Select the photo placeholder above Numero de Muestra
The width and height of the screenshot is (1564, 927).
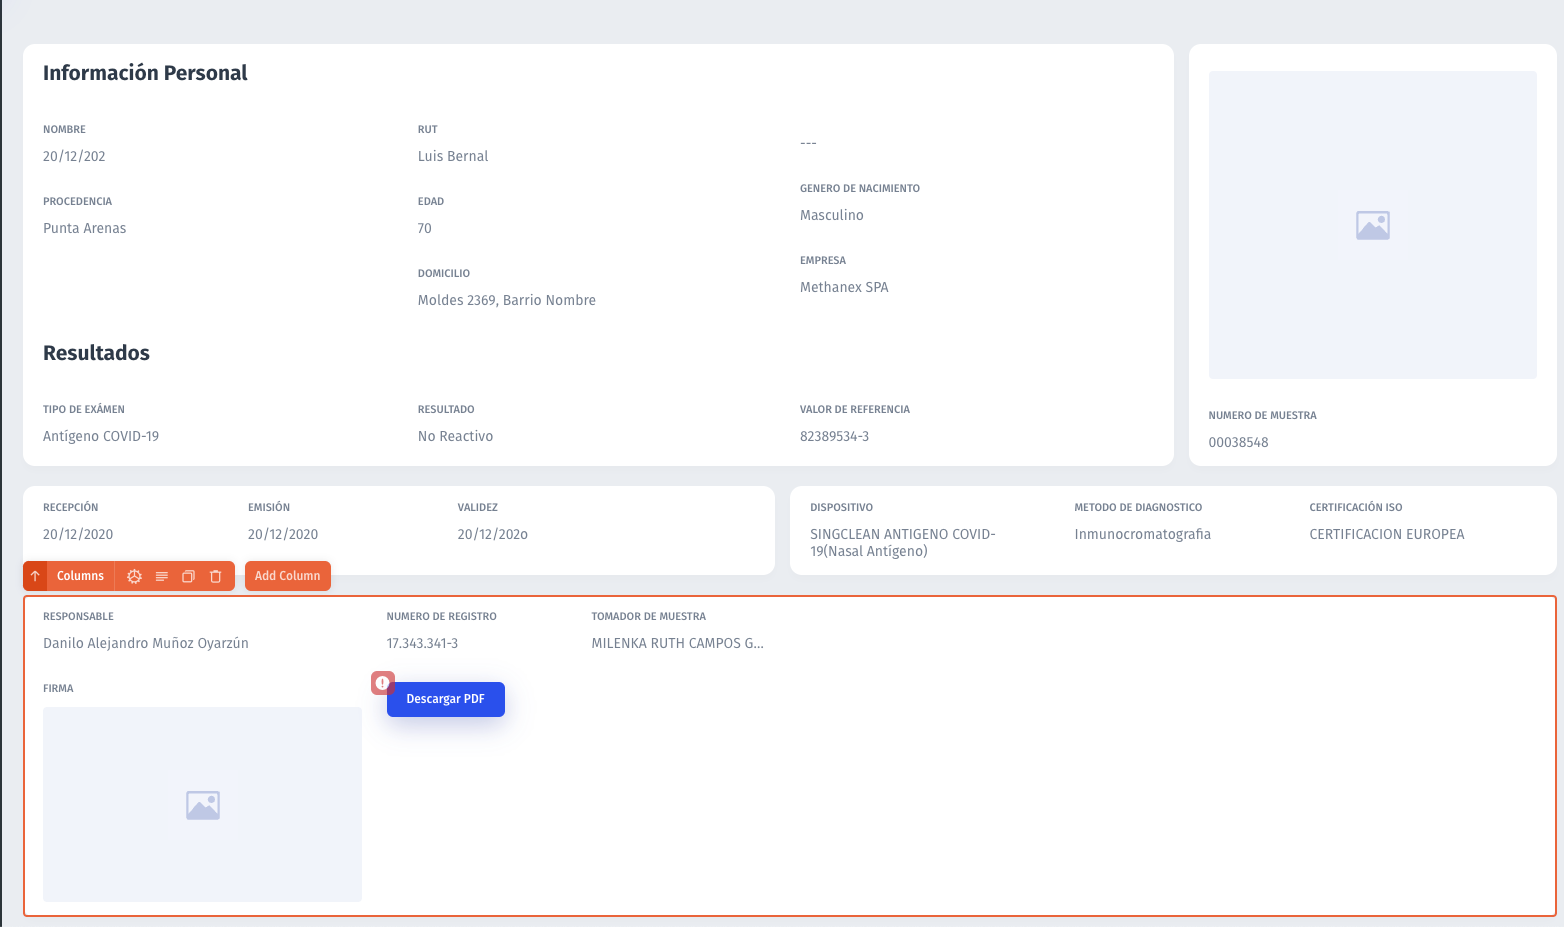pos(1372,225)
